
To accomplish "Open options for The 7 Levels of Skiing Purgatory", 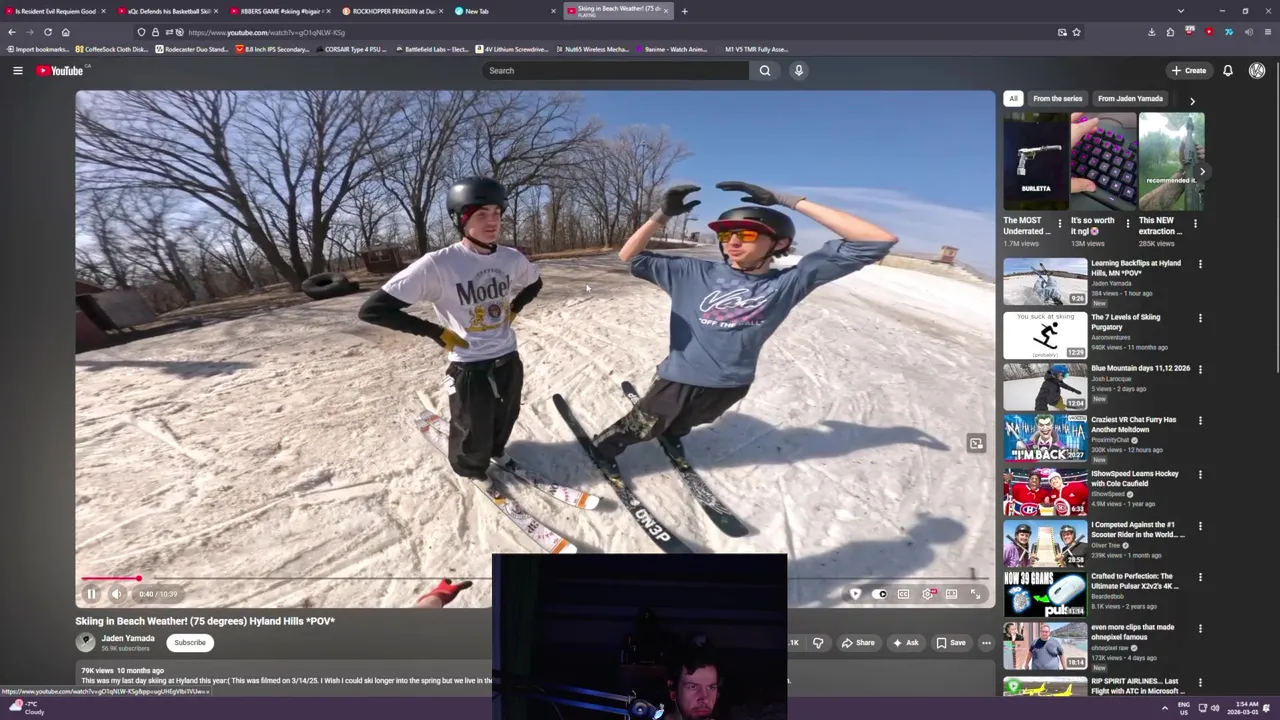I will pos(1200,318).
